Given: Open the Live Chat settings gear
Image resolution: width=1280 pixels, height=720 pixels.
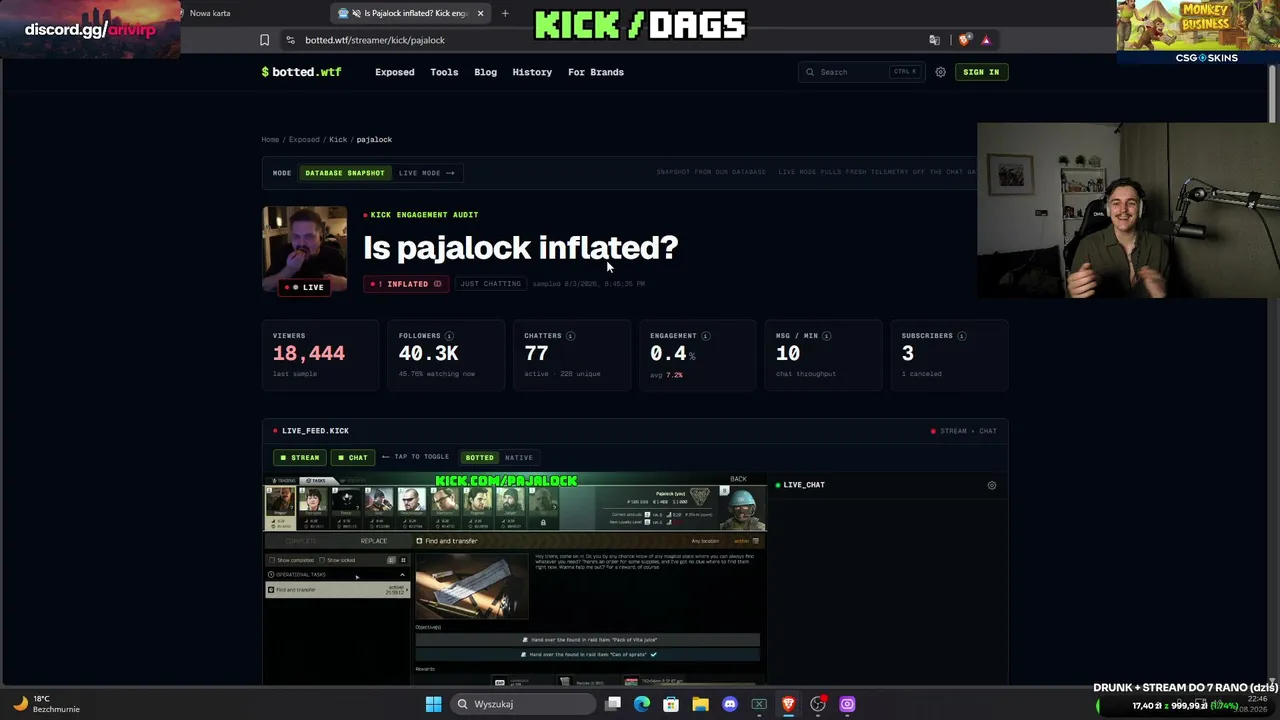Looking at the screenshot, I should coord(992,485).
